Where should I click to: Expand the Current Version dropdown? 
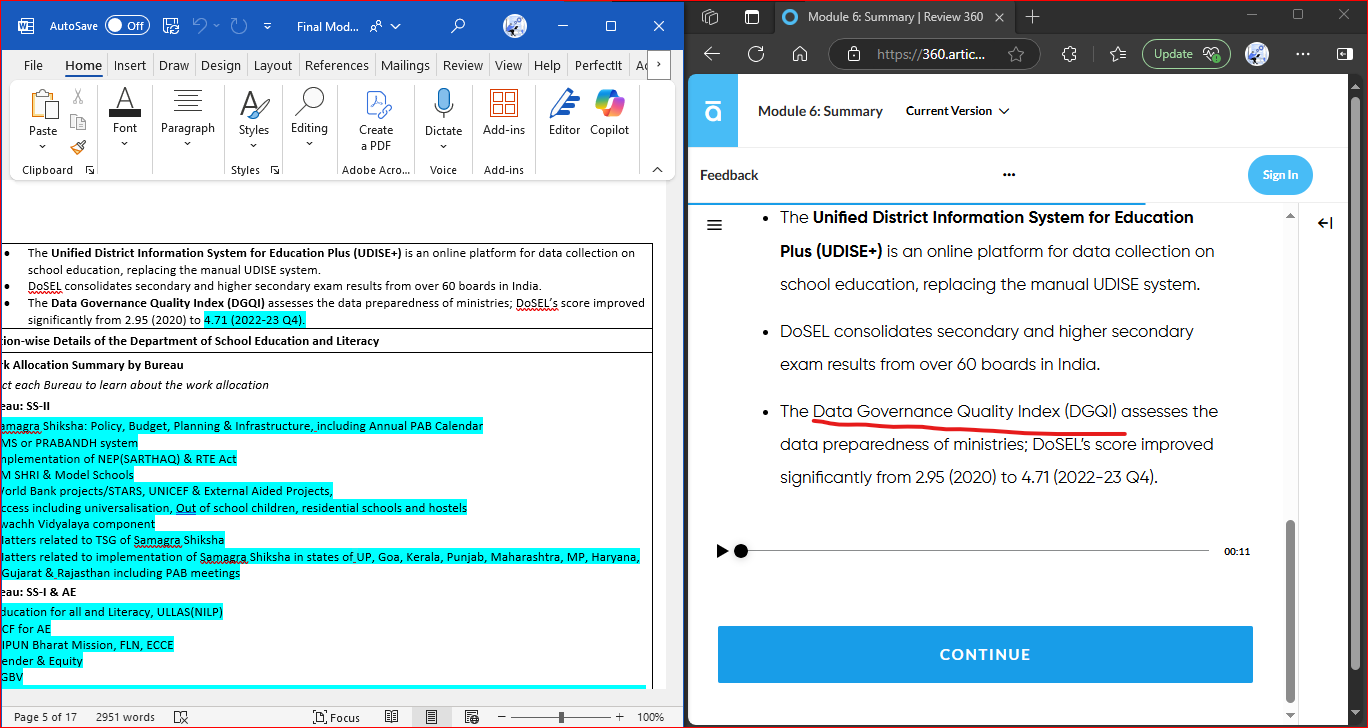[958, 111]
